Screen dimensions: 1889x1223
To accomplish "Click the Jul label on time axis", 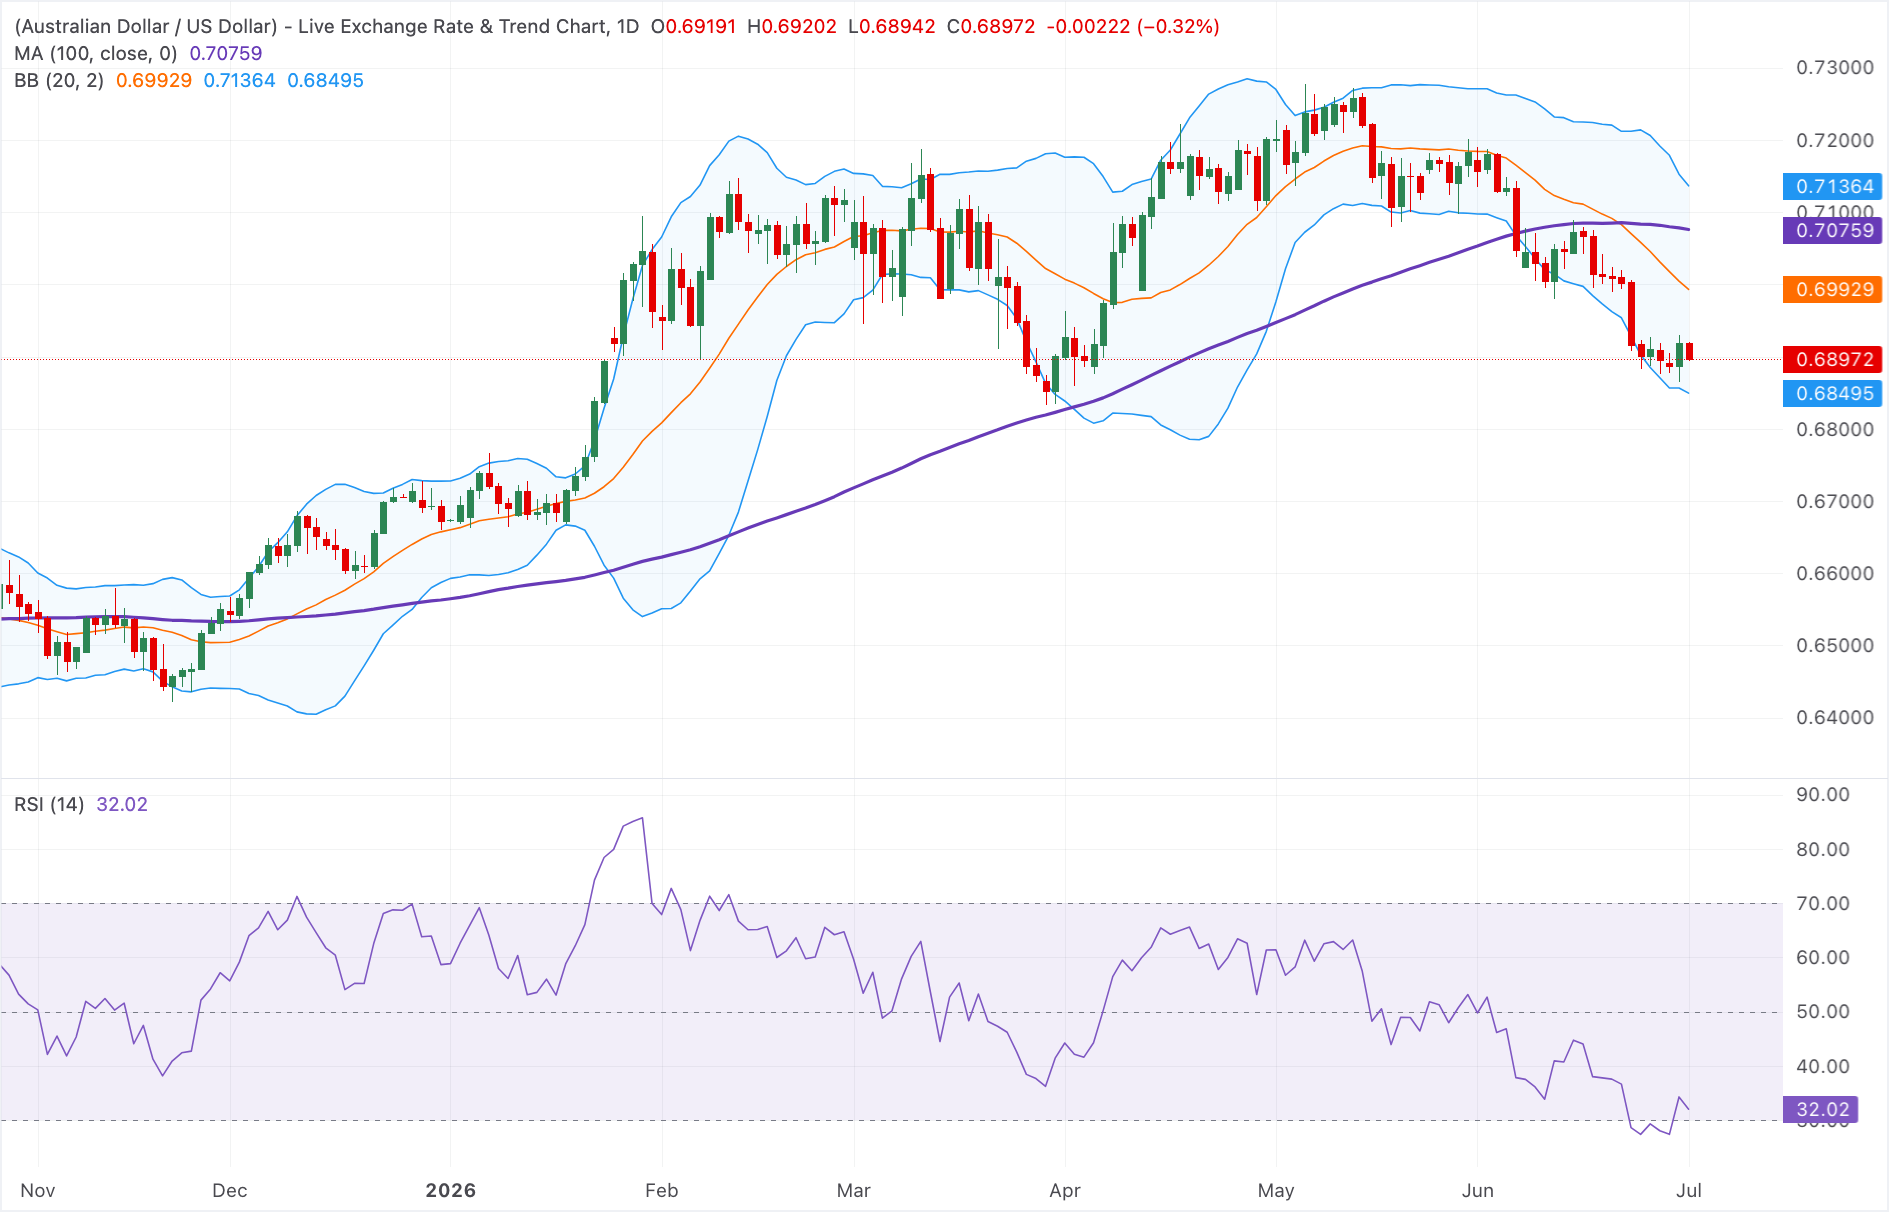I will 1689,1191.
